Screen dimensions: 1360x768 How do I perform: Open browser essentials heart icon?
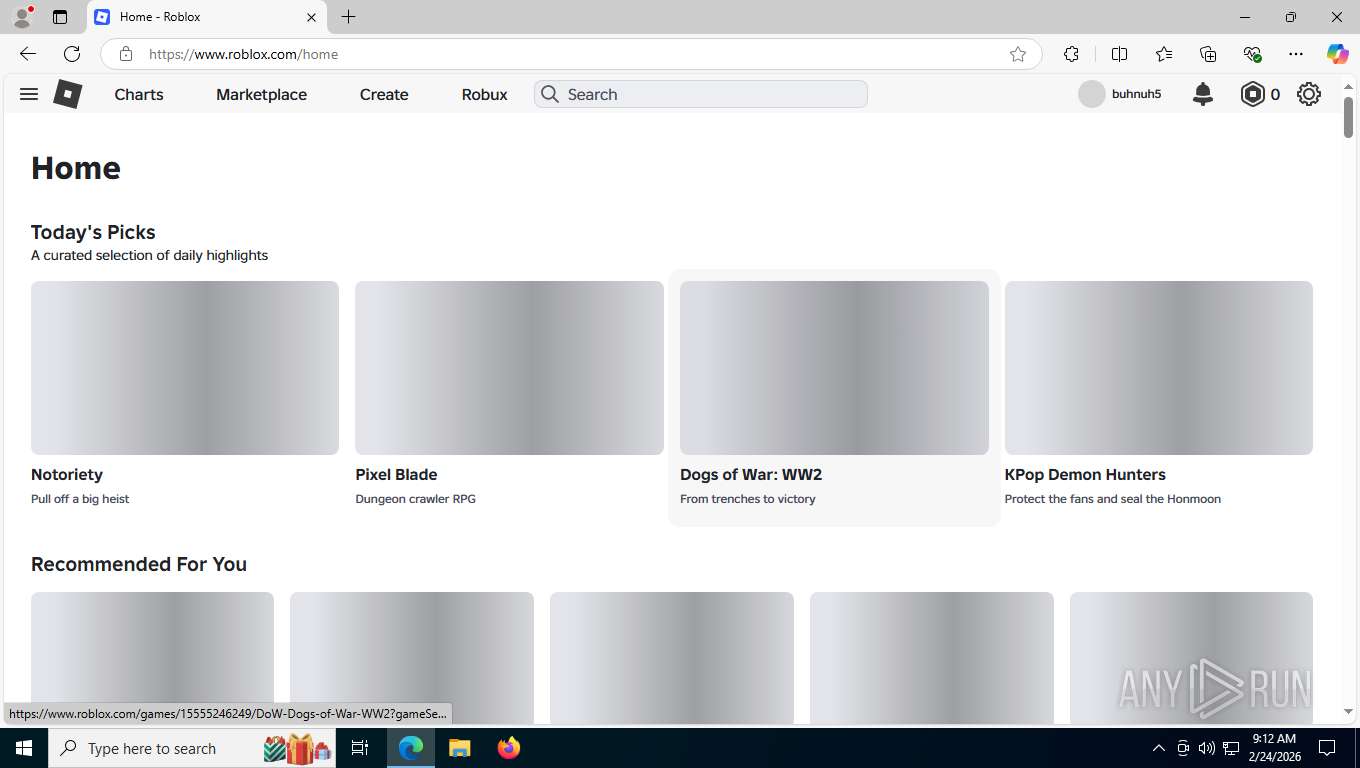[1252, 54]
